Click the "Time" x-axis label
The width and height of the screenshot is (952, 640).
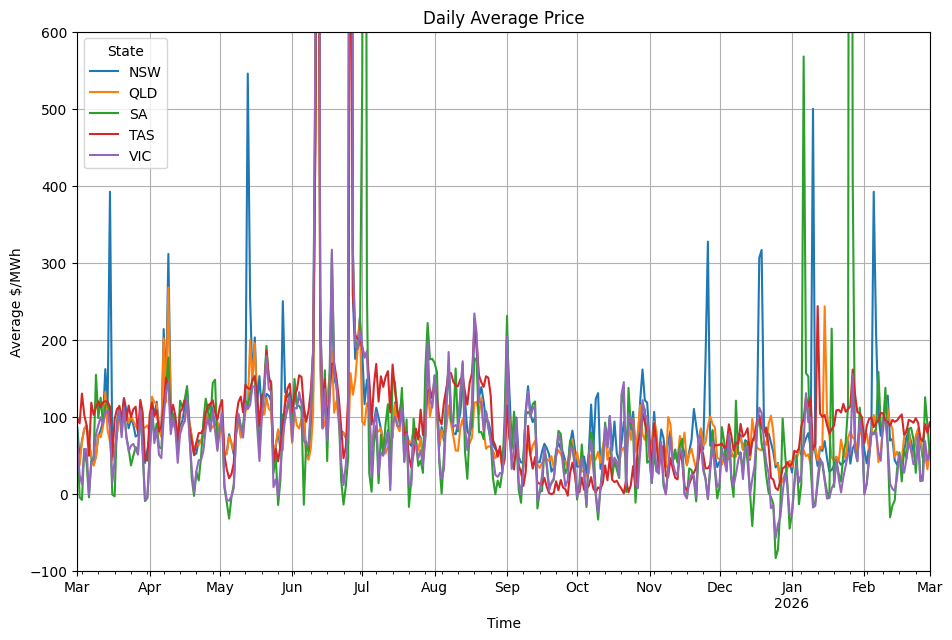click(x=503, y=623)
